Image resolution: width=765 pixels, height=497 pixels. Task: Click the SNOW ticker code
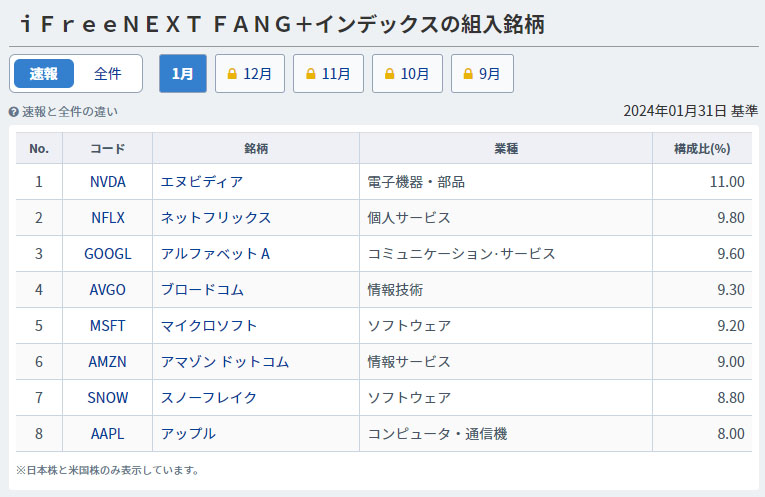(x=107, y=398)
